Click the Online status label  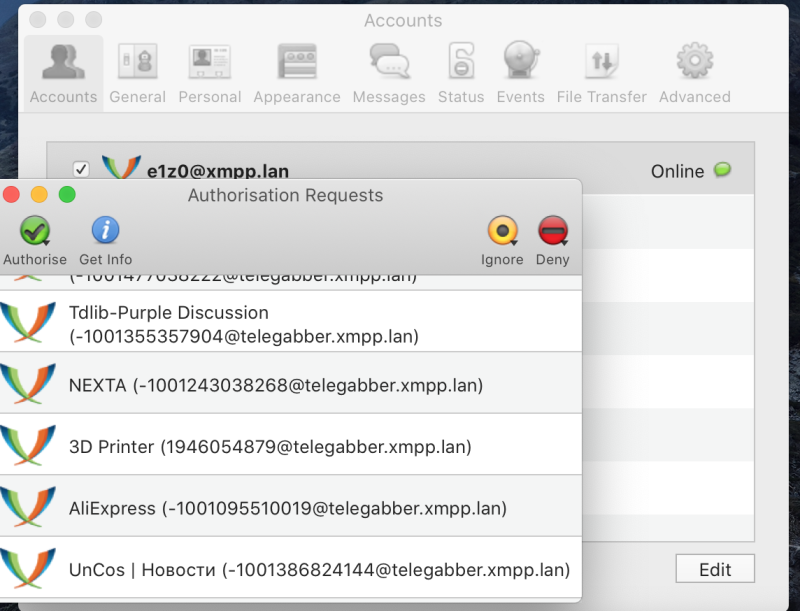coord(677,171)
